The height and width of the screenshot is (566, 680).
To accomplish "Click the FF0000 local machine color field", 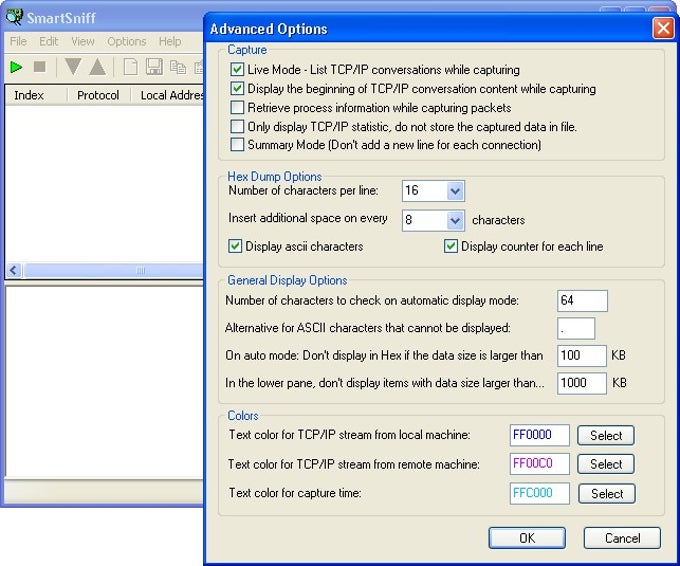I will point(539,435).
